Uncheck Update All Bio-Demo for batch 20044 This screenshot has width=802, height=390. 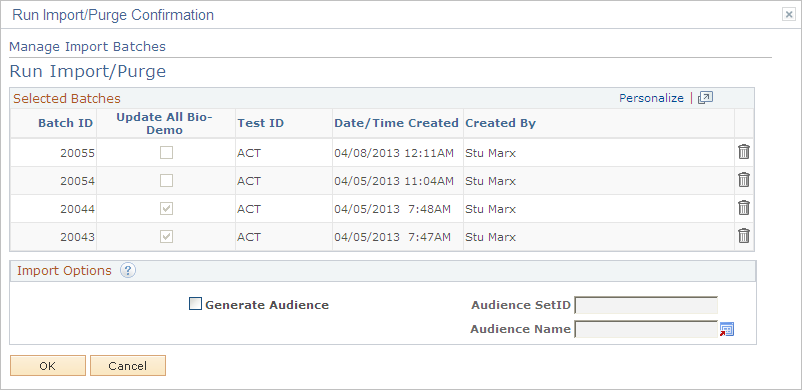166,208
